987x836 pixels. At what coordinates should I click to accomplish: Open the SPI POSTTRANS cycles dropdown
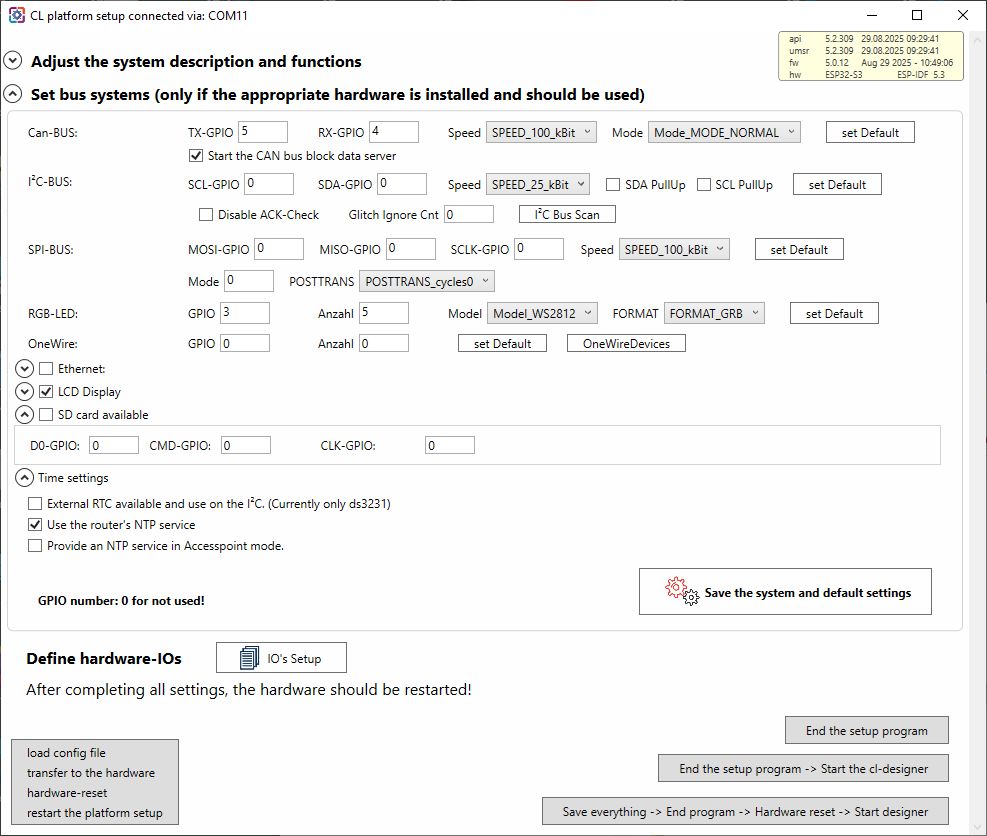426,282
